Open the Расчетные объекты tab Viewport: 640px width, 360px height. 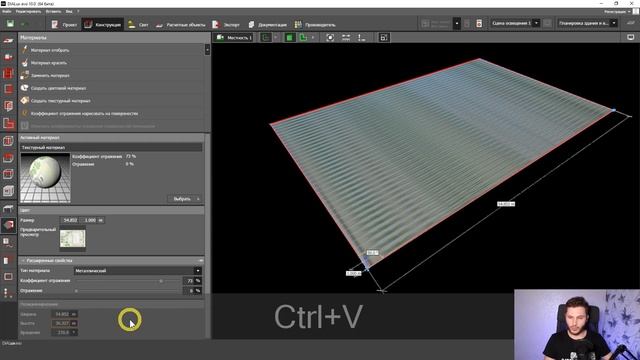click(180, 24)
